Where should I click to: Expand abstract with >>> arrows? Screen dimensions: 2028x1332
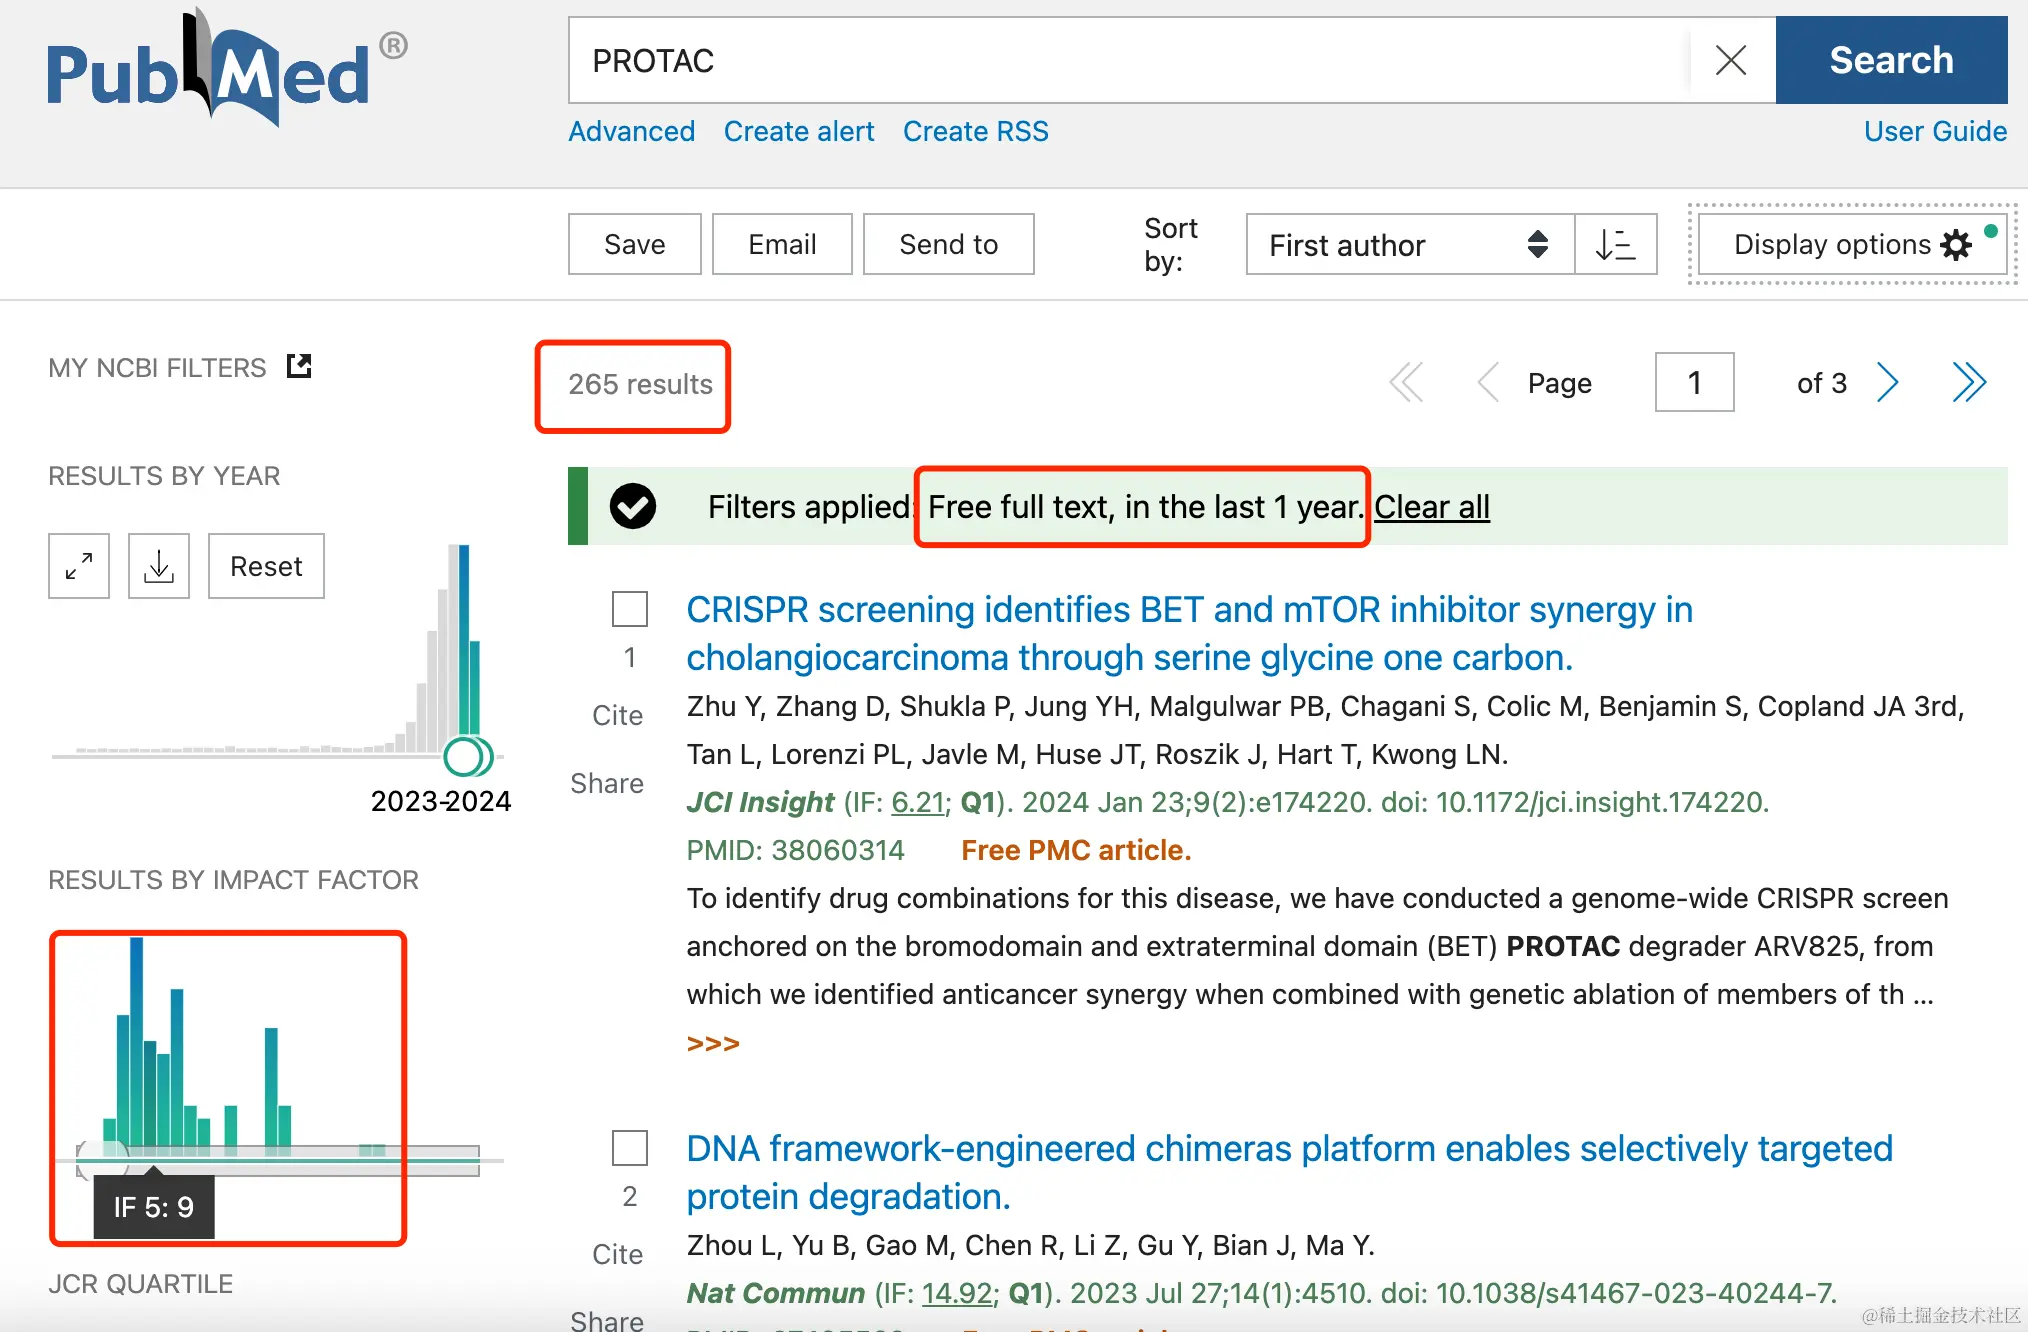713,1044
